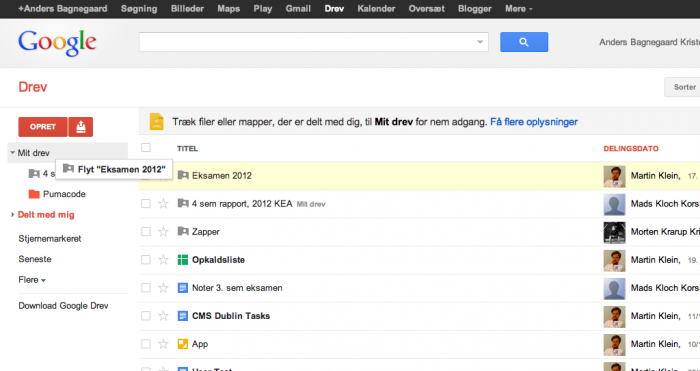
Task: Select Drev in the top bar
Action: (334, 8)
